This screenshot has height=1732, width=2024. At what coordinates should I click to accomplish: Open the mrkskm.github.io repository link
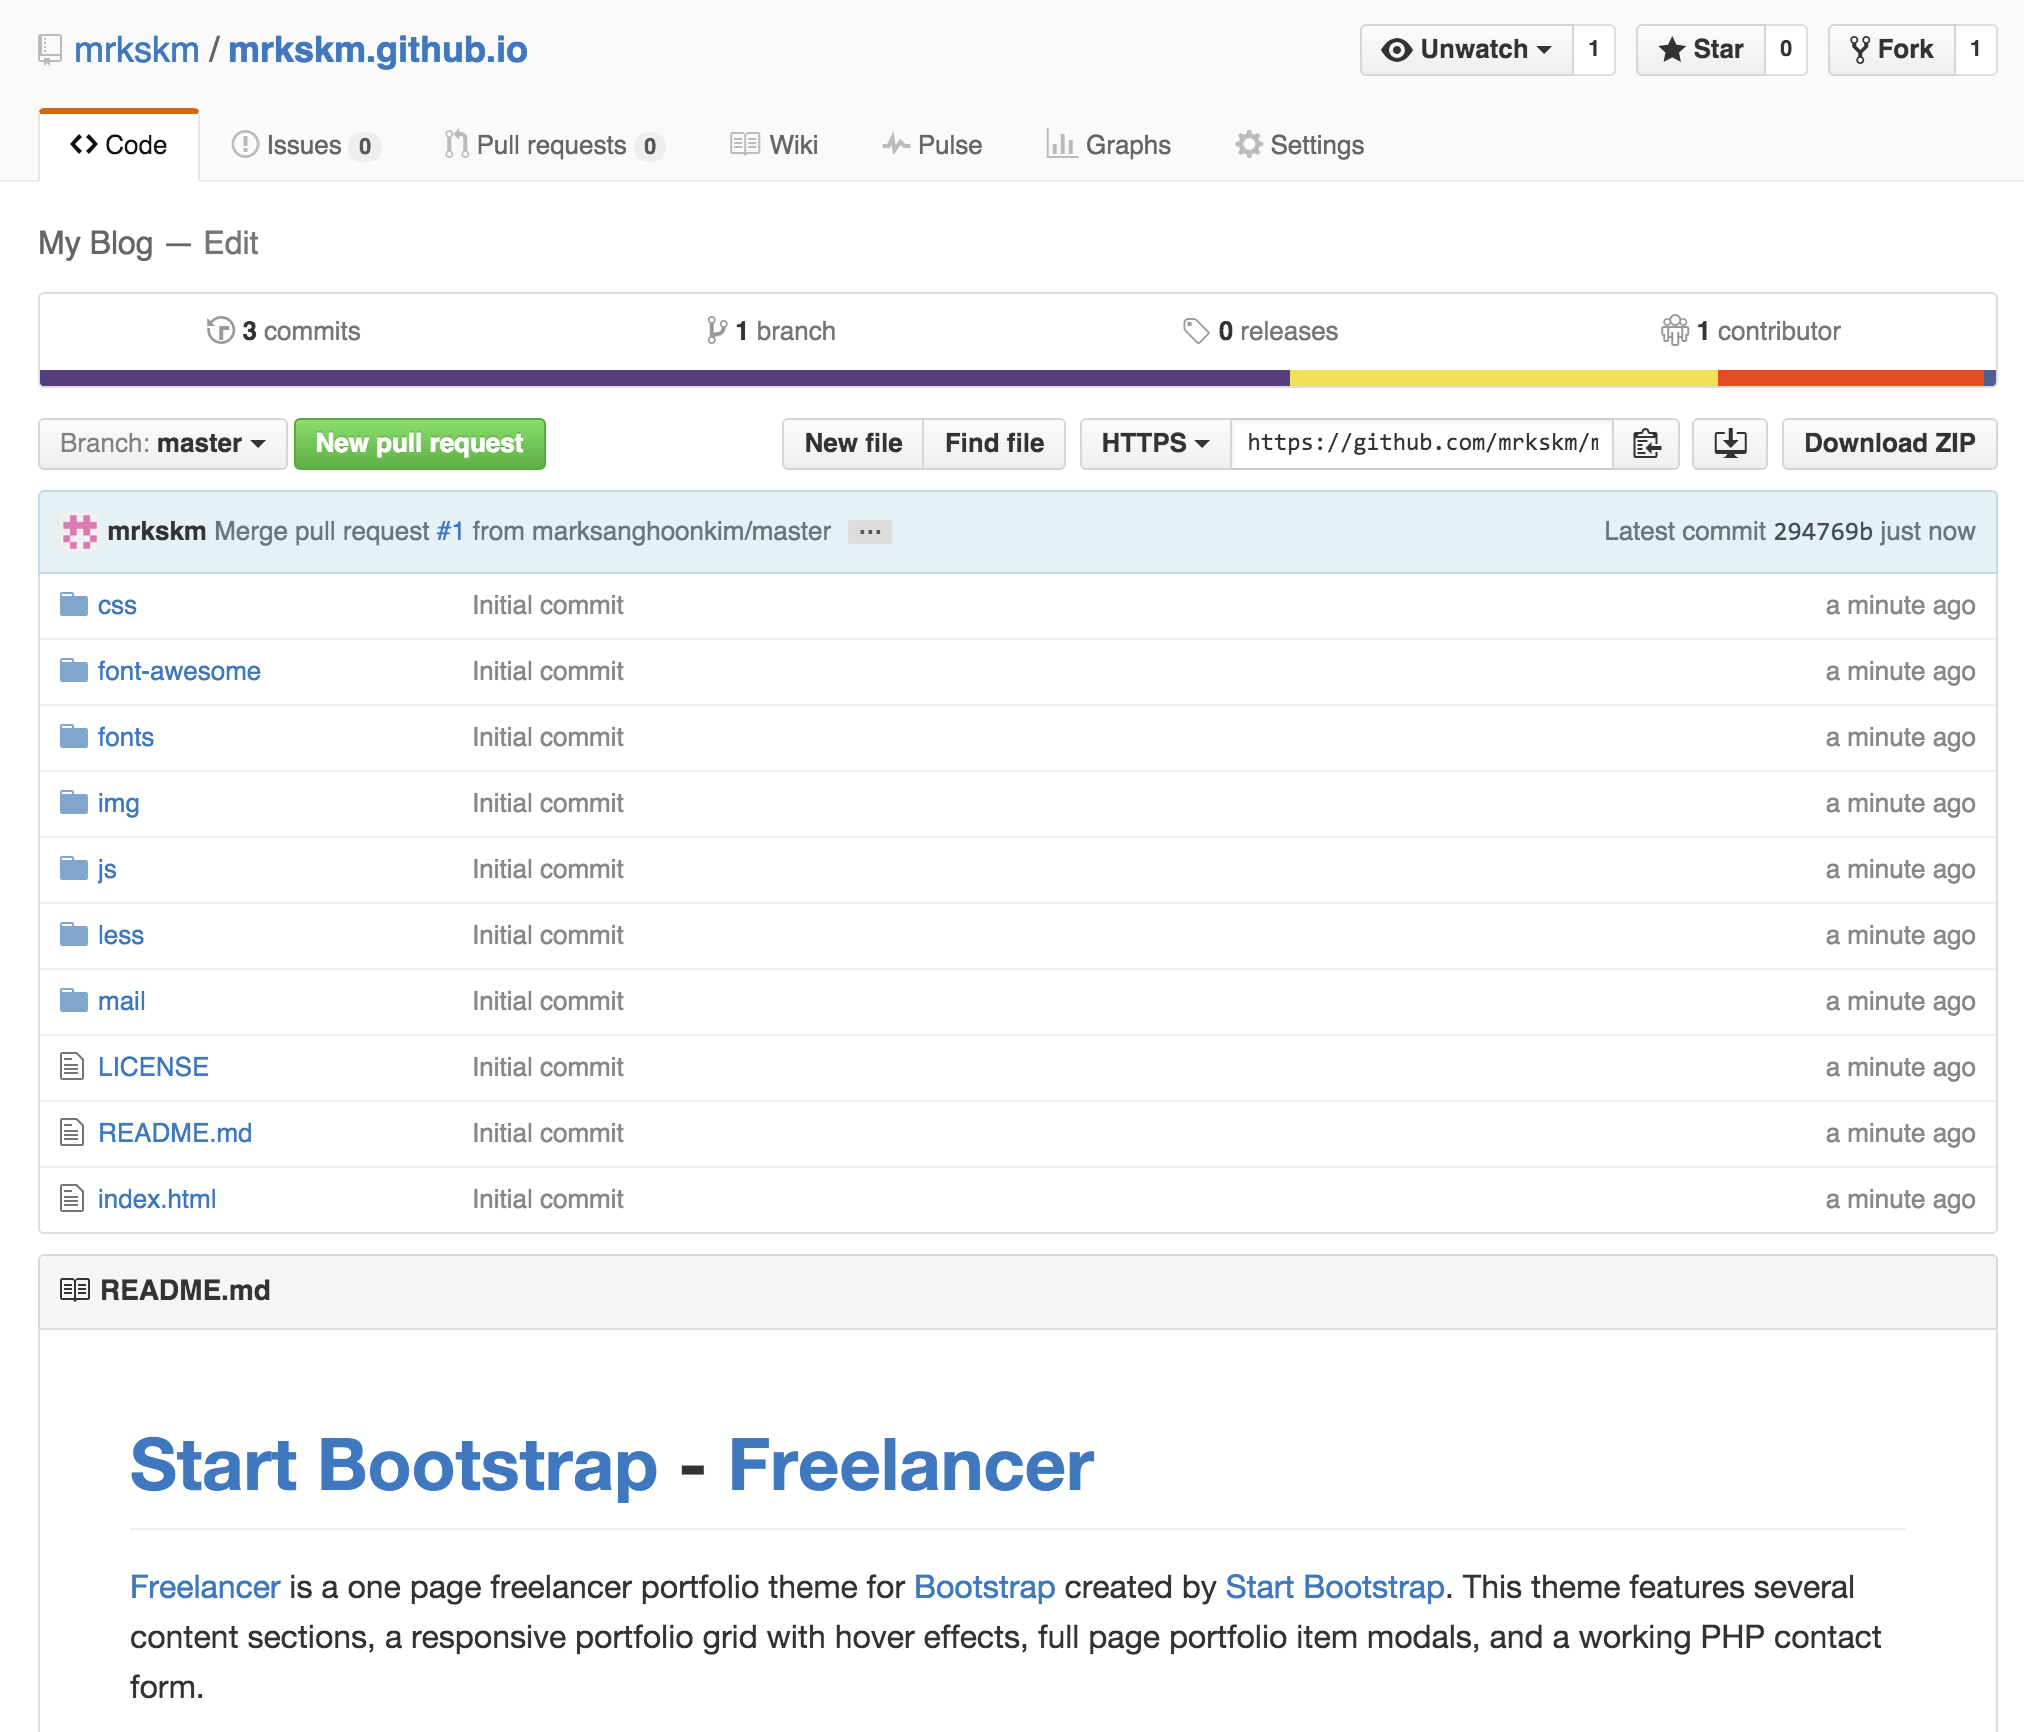(x=378, y=49)
